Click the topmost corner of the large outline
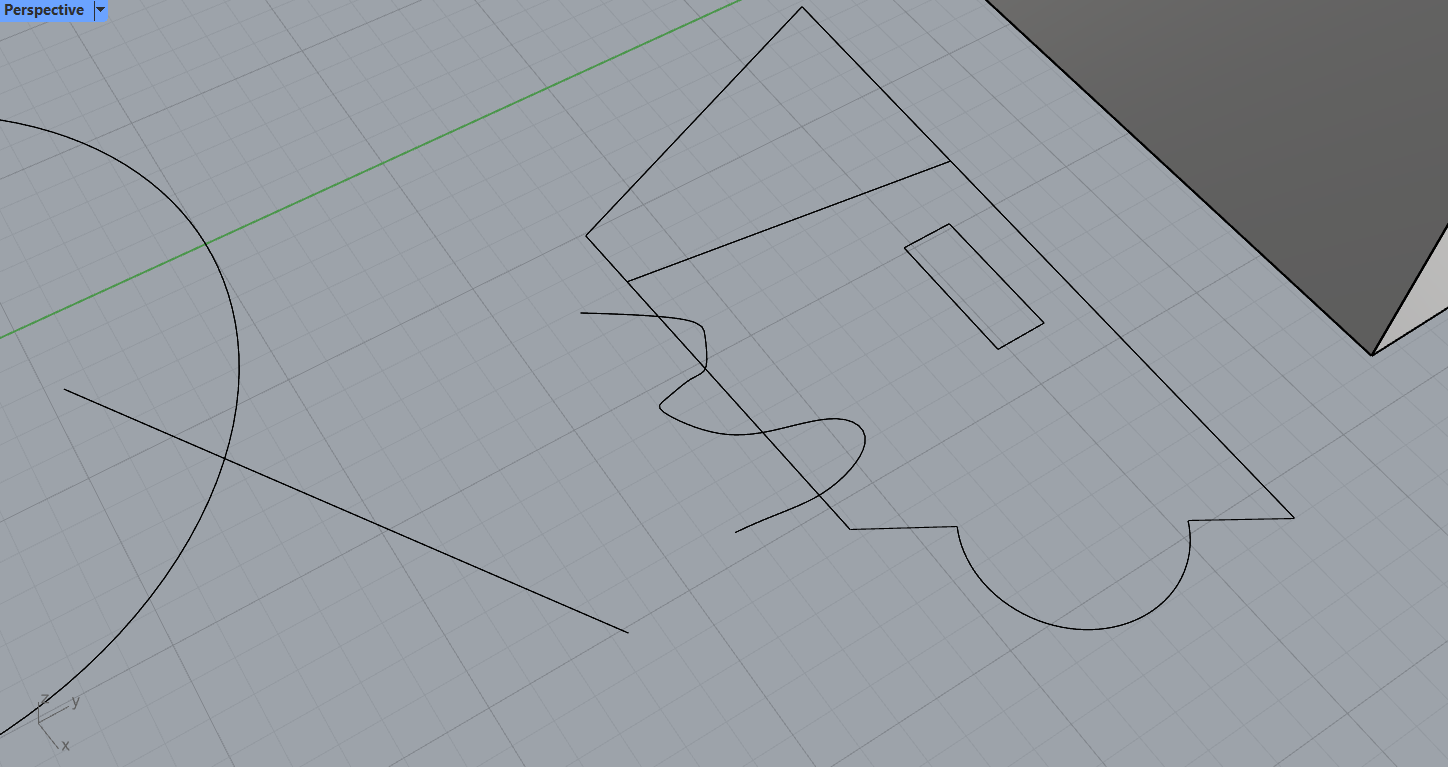 [802, 8]
